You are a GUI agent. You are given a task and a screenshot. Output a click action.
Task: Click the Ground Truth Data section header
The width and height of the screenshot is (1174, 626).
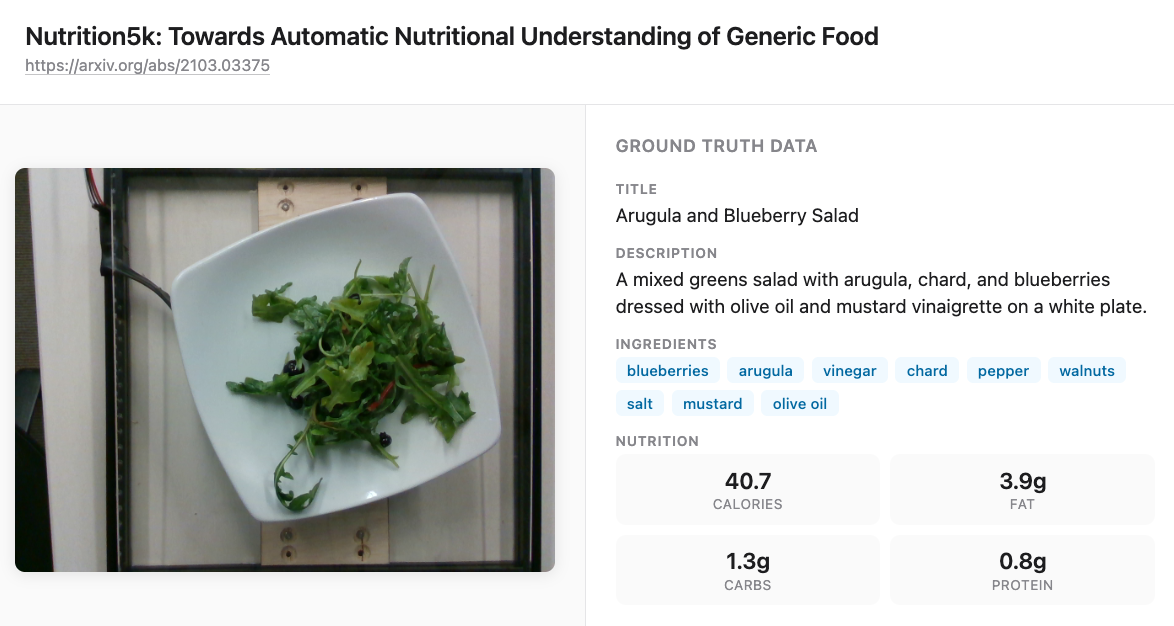pyautogui.click(x=716, y=146)
